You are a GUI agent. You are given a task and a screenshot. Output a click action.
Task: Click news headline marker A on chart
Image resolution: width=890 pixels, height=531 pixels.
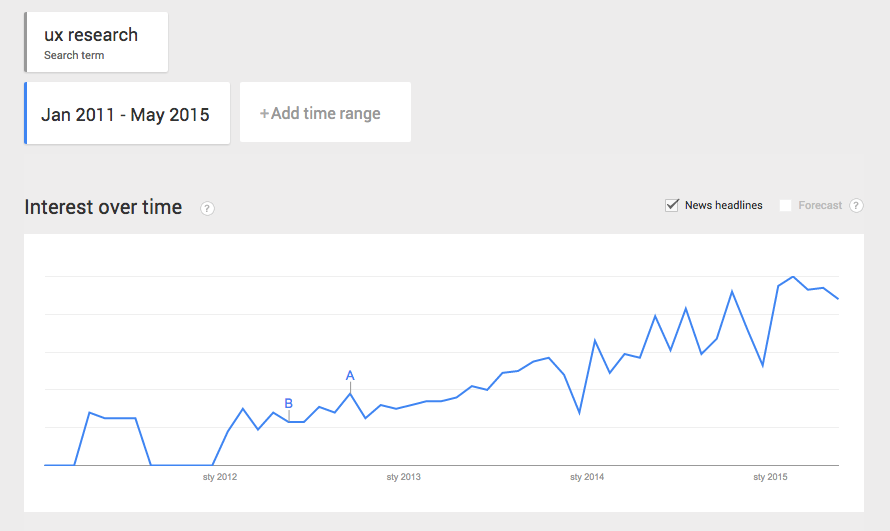tap(350, 376)
